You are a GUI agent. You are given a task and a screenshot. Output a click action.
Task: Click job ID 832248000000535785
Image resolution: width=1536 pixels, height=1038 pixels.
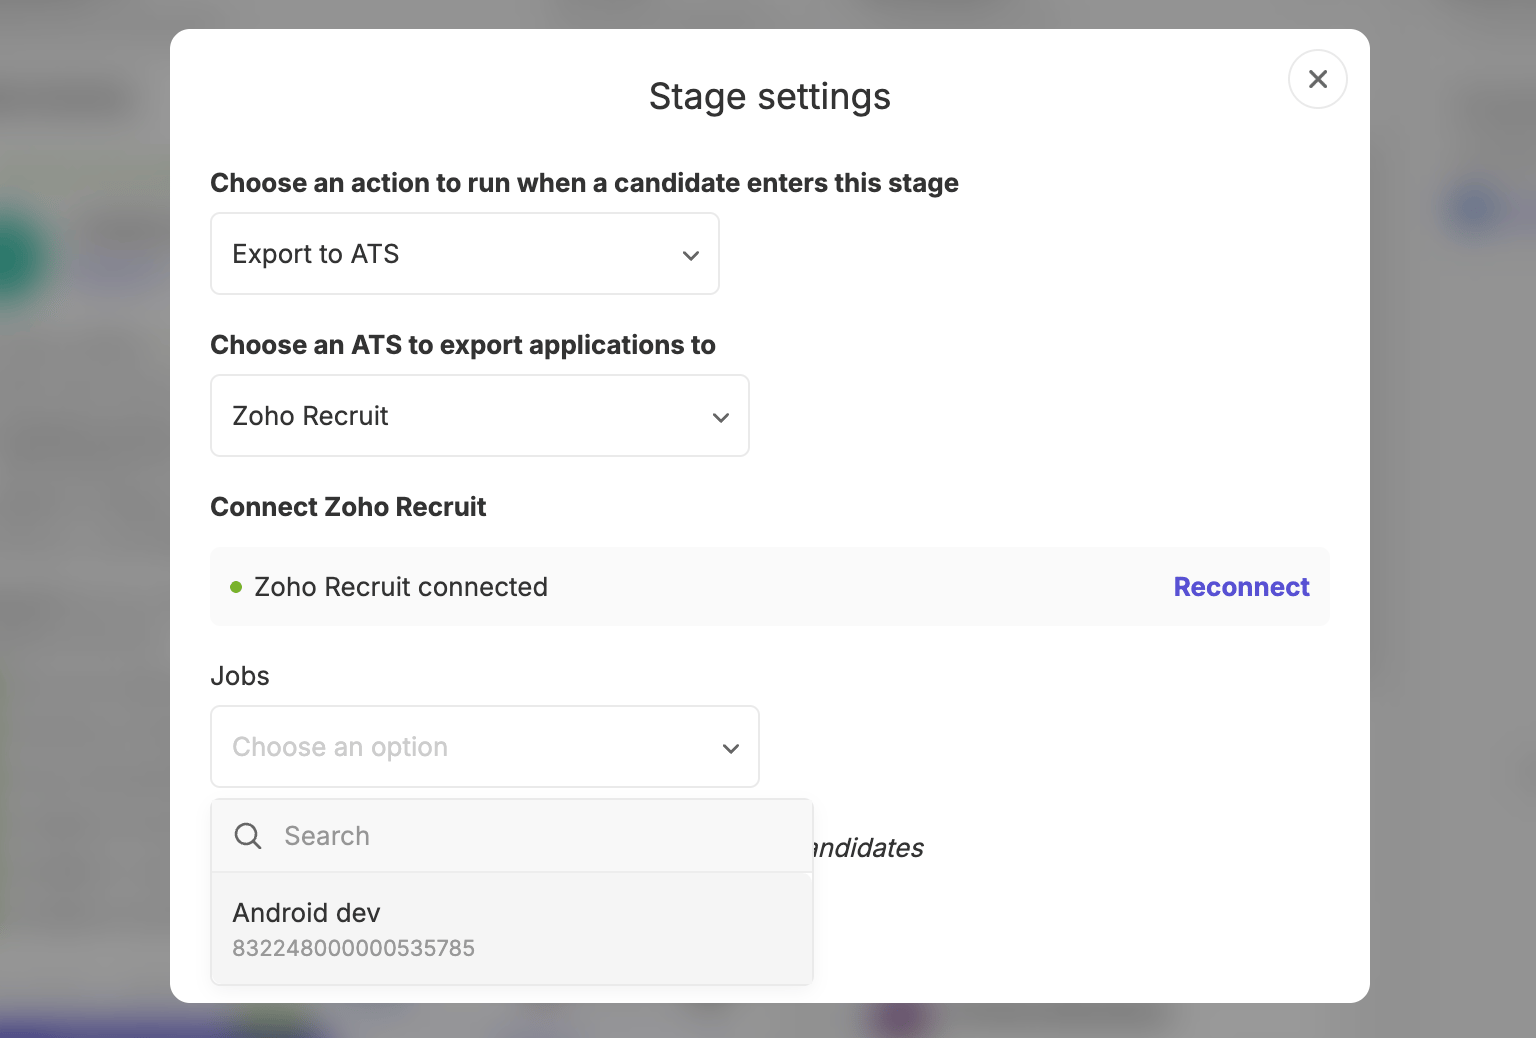point(354,948)
